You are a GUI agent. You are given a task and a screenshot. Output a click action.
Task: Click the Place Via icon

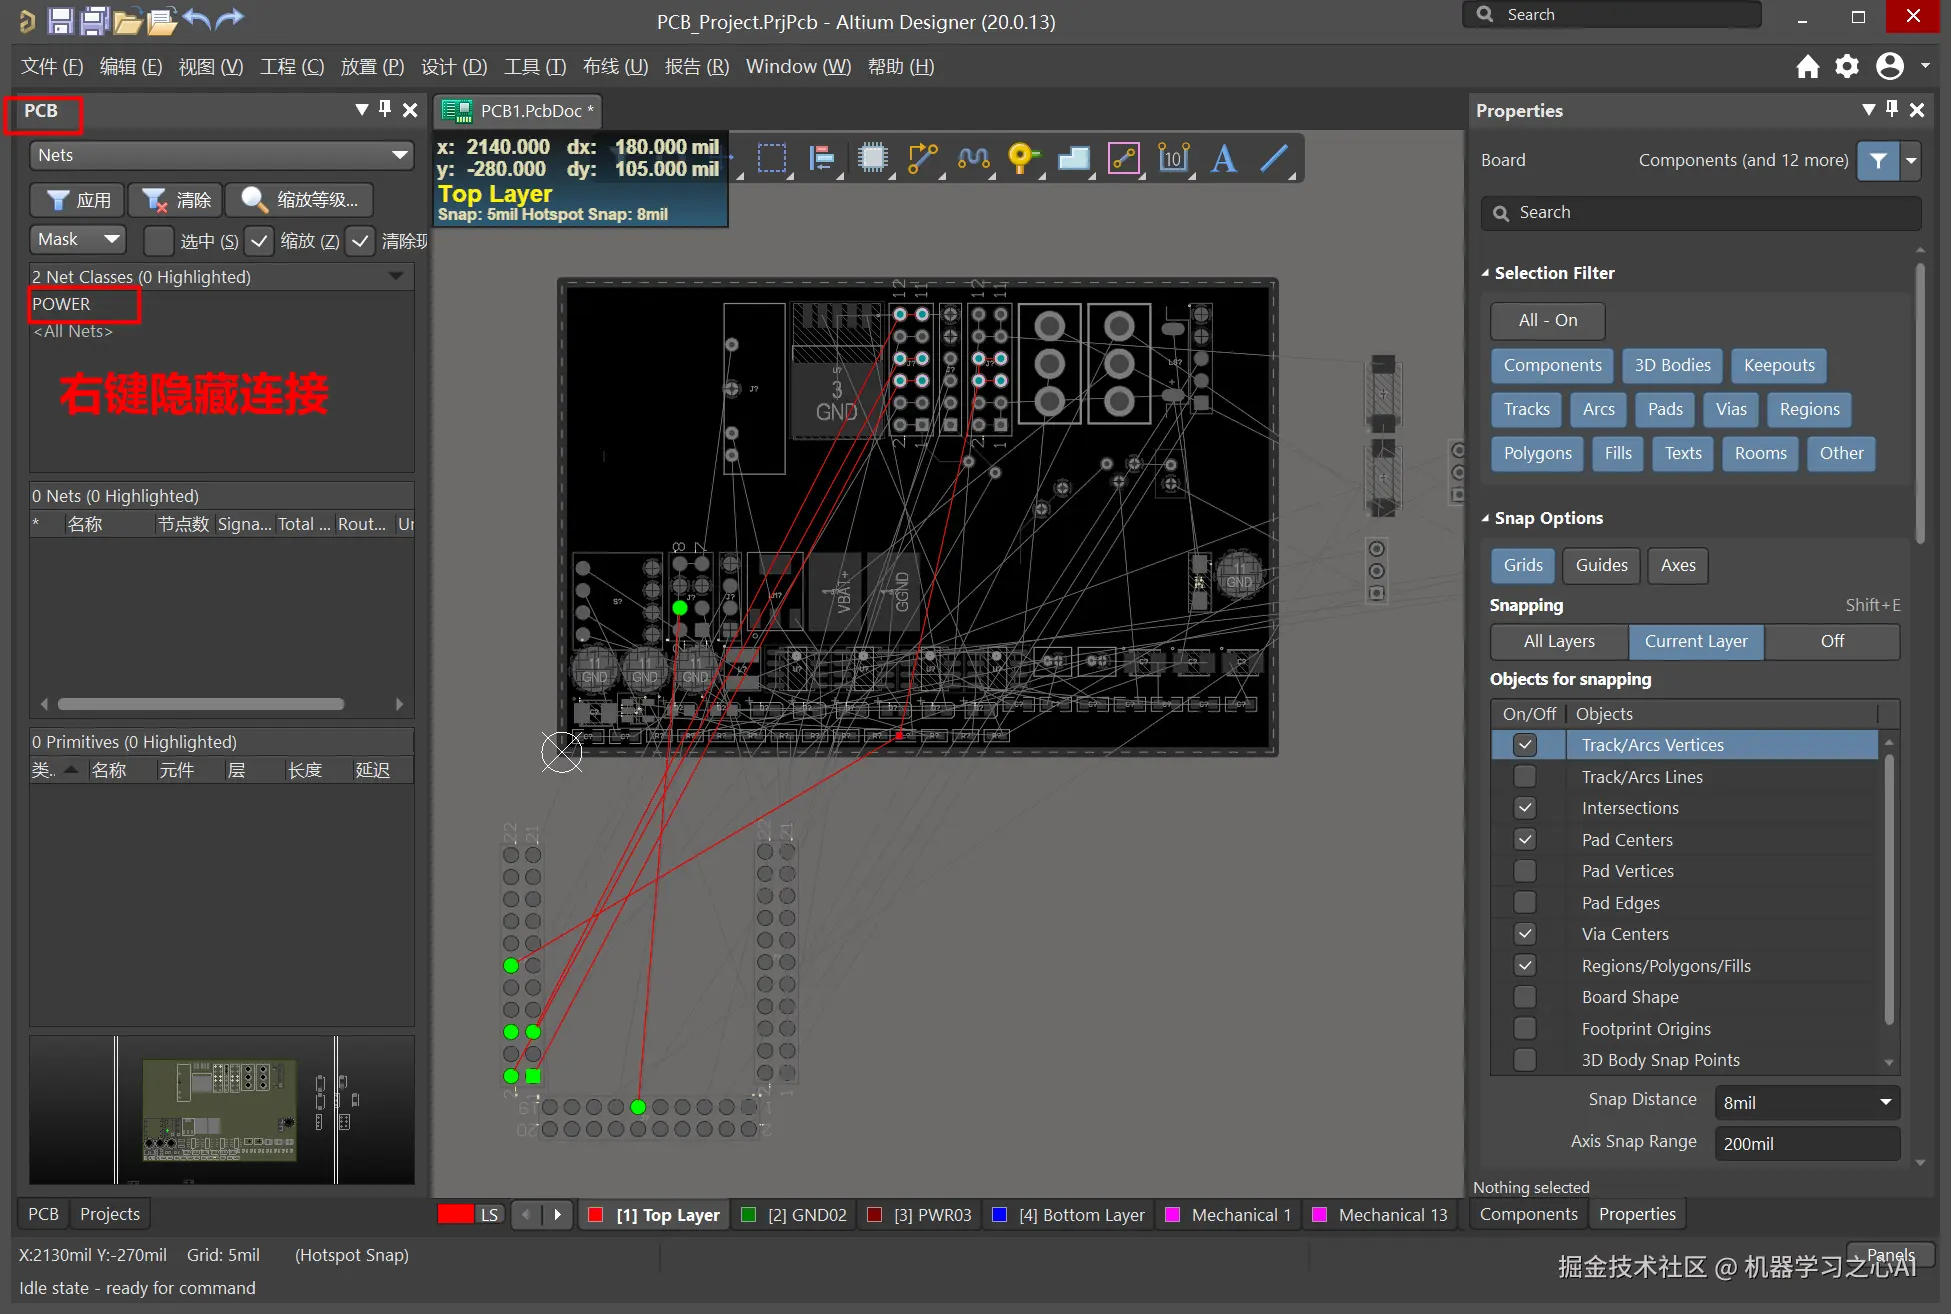1022,158
